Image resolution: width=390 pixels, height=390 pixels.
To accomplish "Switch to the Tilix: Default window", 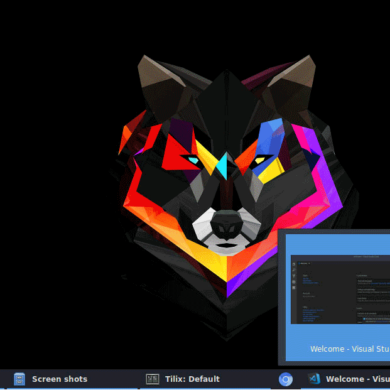I will click(204, 379).
